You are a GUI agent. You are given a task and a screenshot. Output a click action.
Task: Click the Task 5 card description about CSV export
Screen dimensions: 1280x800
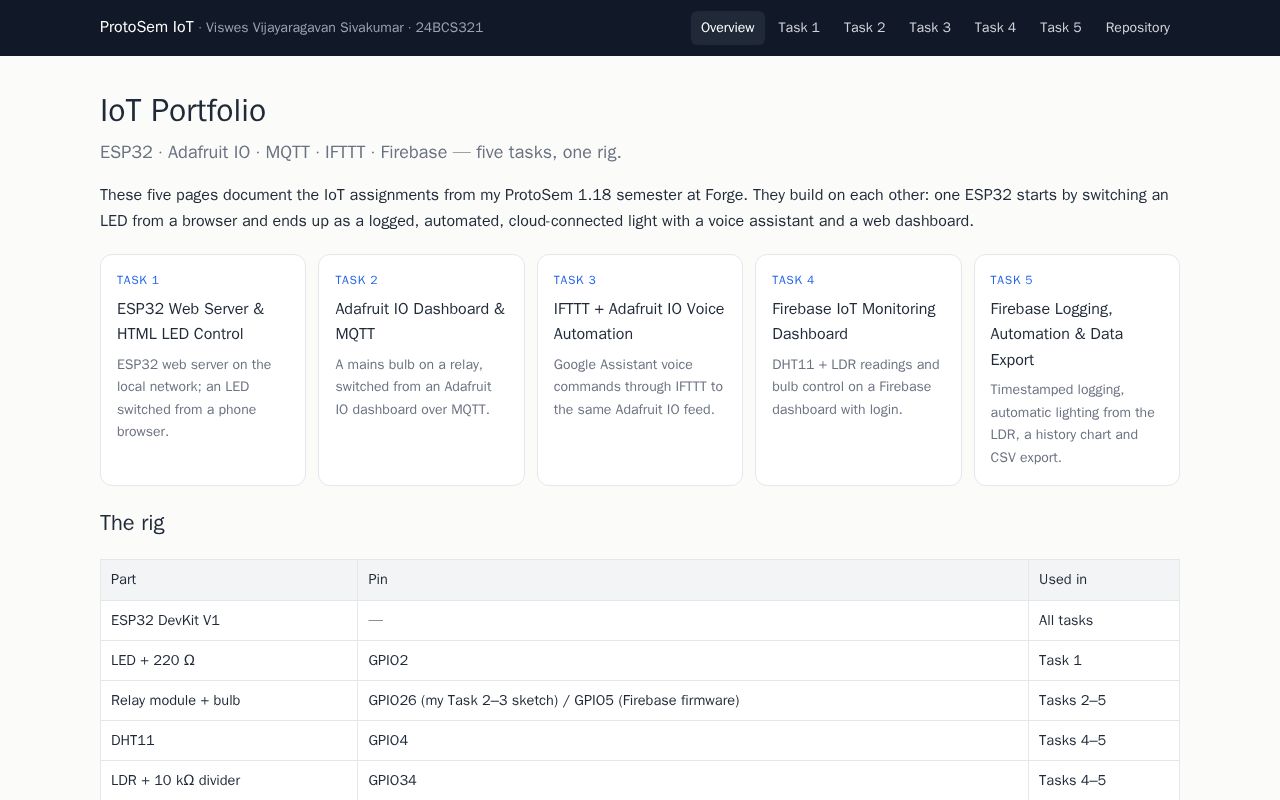tap(1077, 423)
